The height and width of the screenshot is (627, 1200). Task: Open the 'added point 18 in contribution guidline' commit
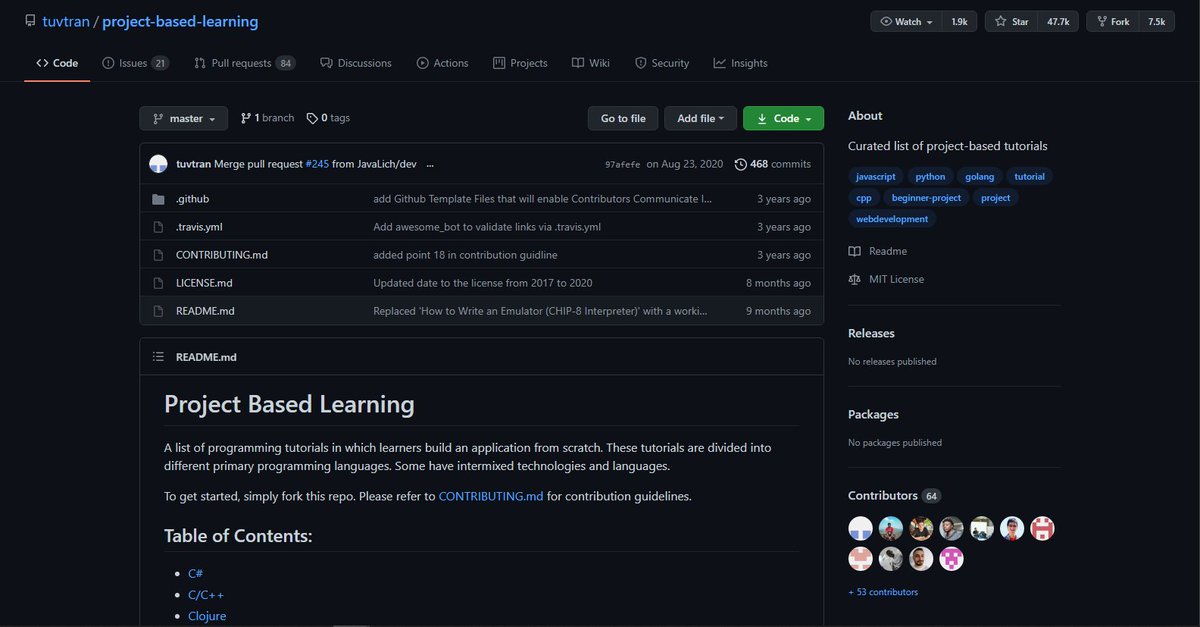coord(465,255)
